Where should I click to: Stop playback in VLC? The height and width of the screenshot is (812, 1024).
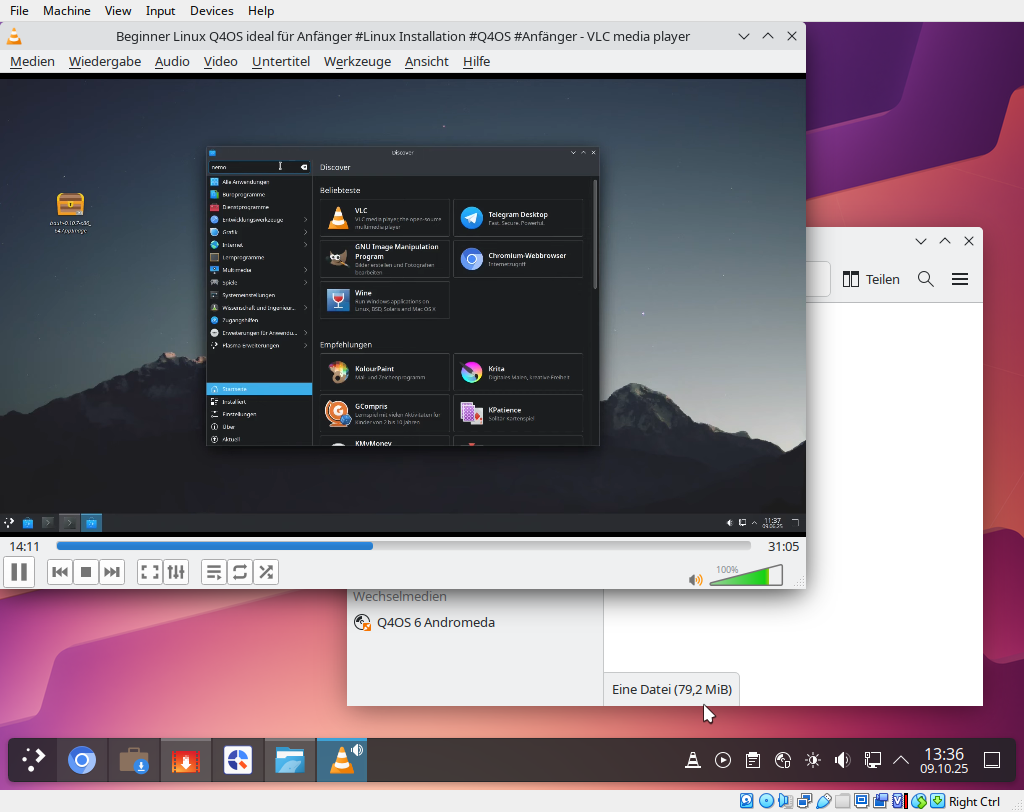point(86,572)
